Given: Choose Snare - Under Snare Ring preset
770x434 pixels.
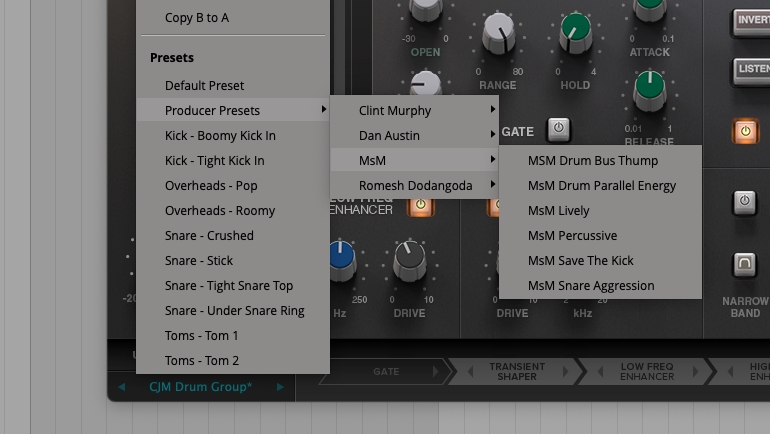Looking at the screenshot, I should 233,311.
